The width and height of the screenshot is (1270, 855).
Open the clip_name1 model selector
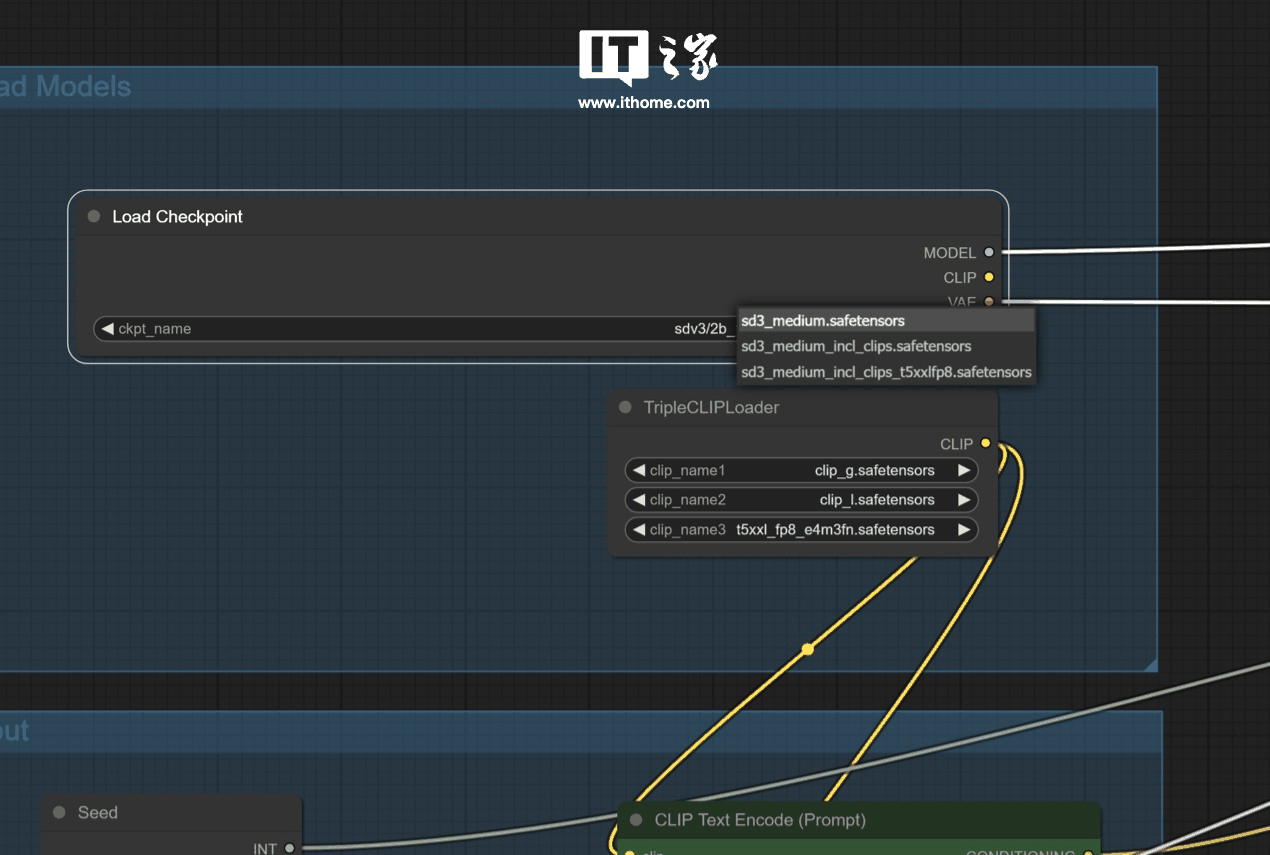pyautogui.click(x=800, y=470)
